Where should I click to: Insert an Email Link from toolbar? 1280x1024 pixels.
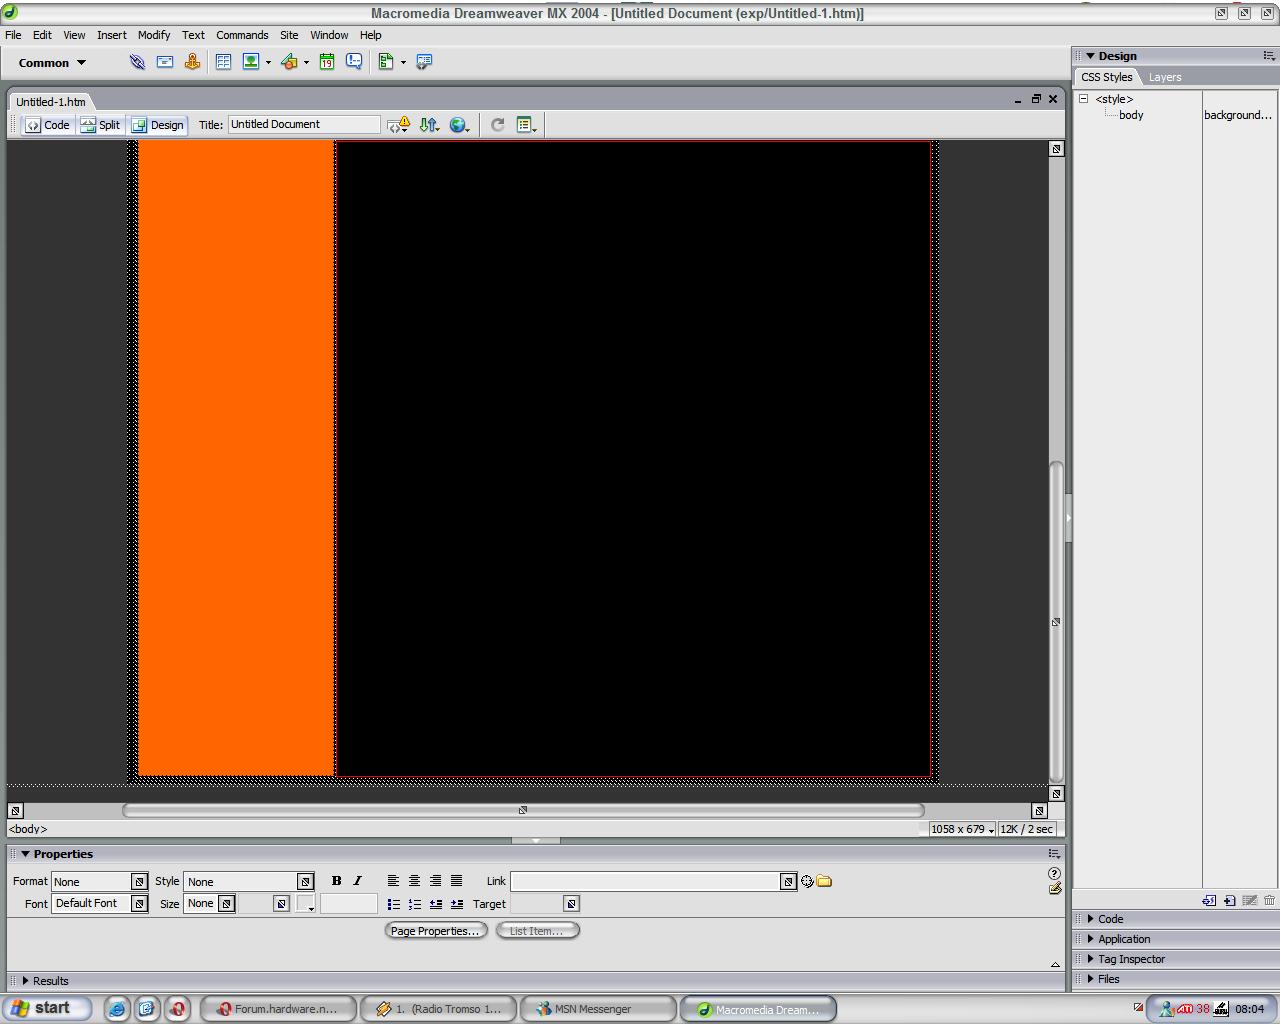pyautogui.click(x=165, y=62)
